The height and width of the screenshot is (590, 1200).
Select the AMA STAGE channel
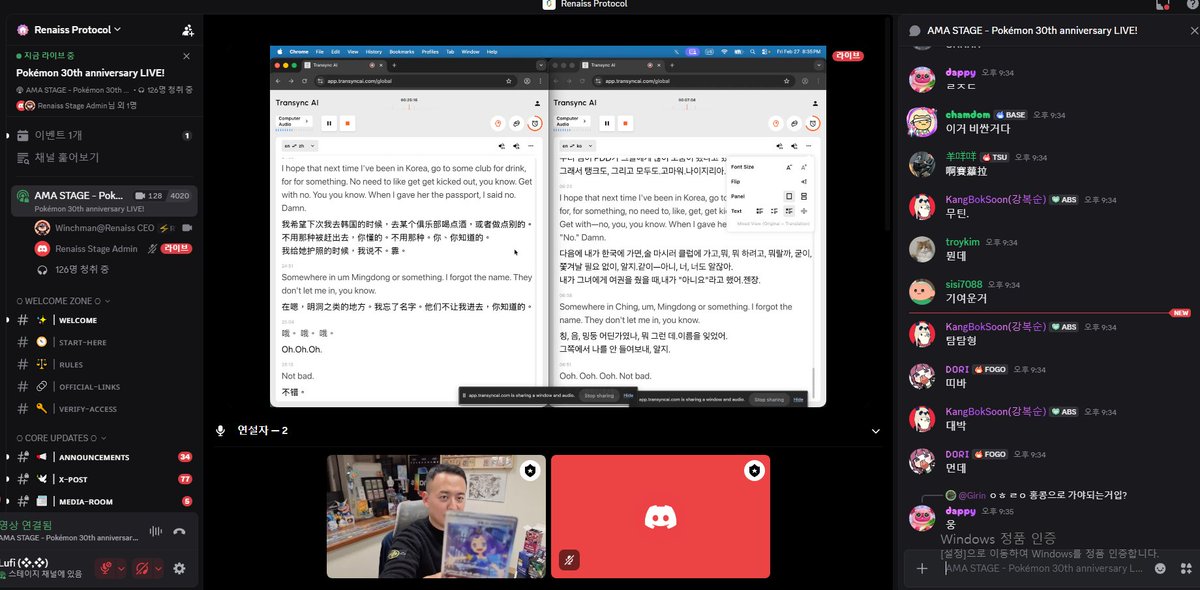click(104, 201)
